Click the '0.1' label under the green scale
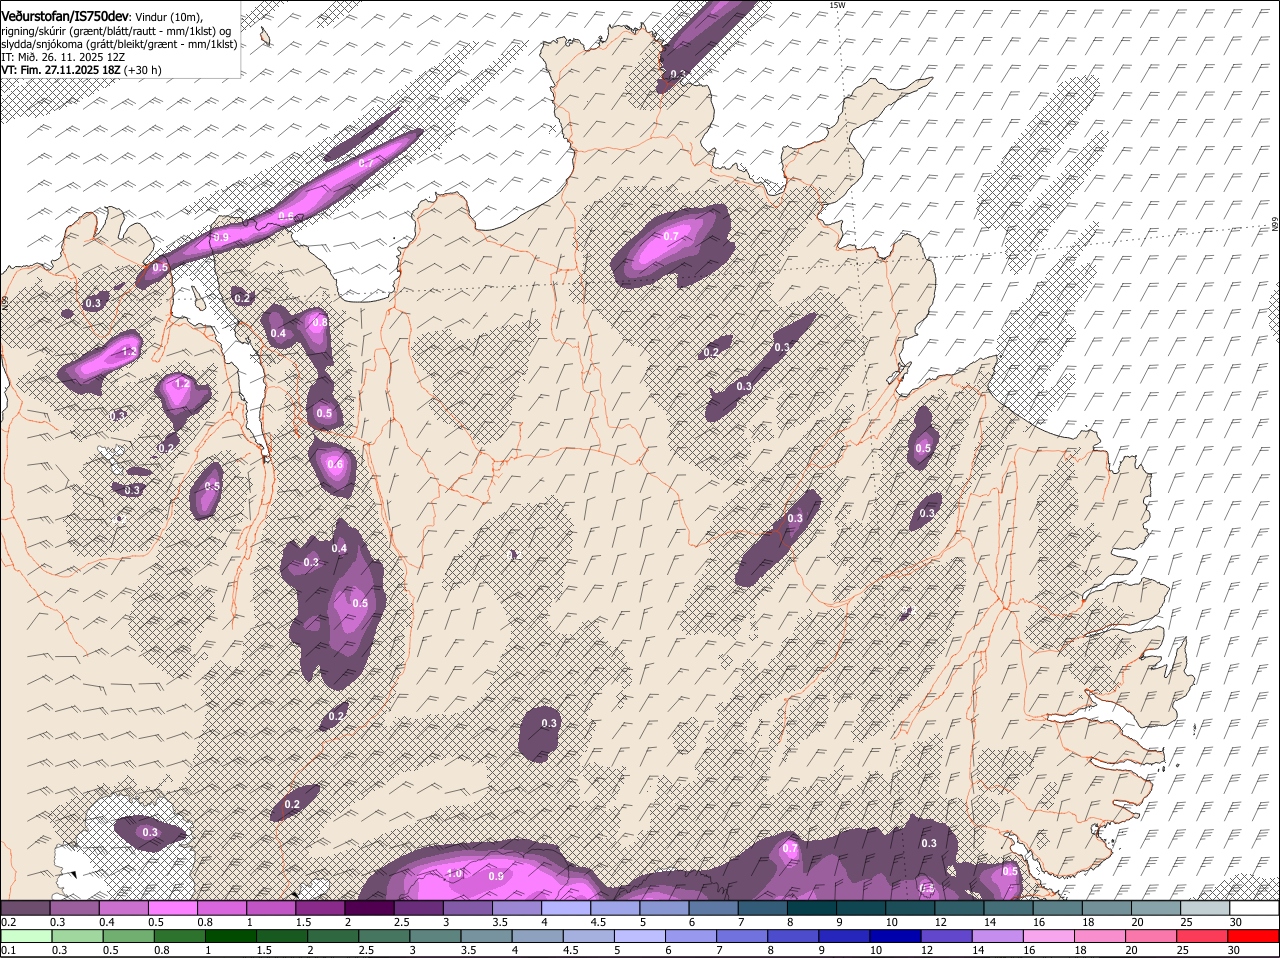This screenshot has width=1280, height=958. click(7, 950)
